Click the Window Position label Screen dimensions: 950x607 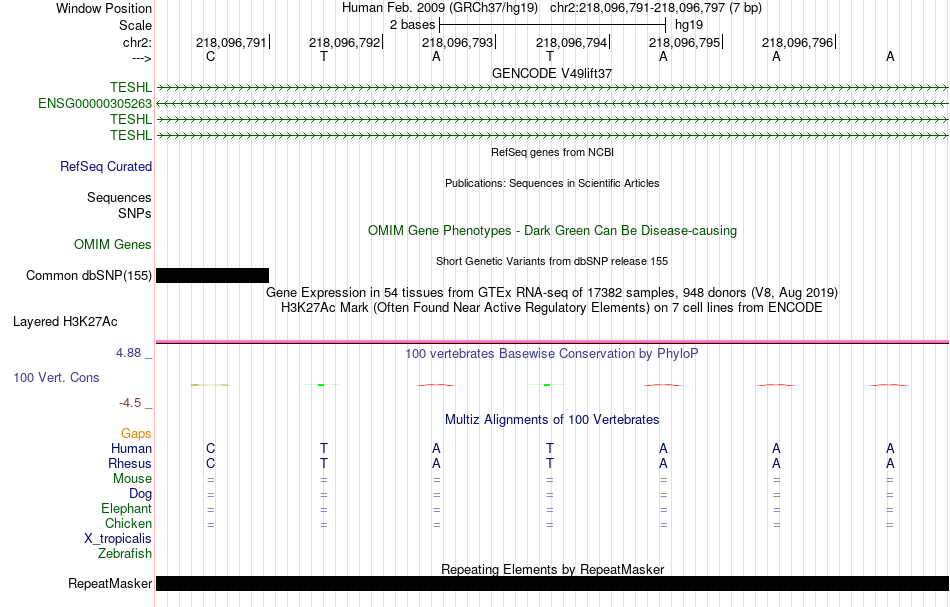click(x=104, y=8)
